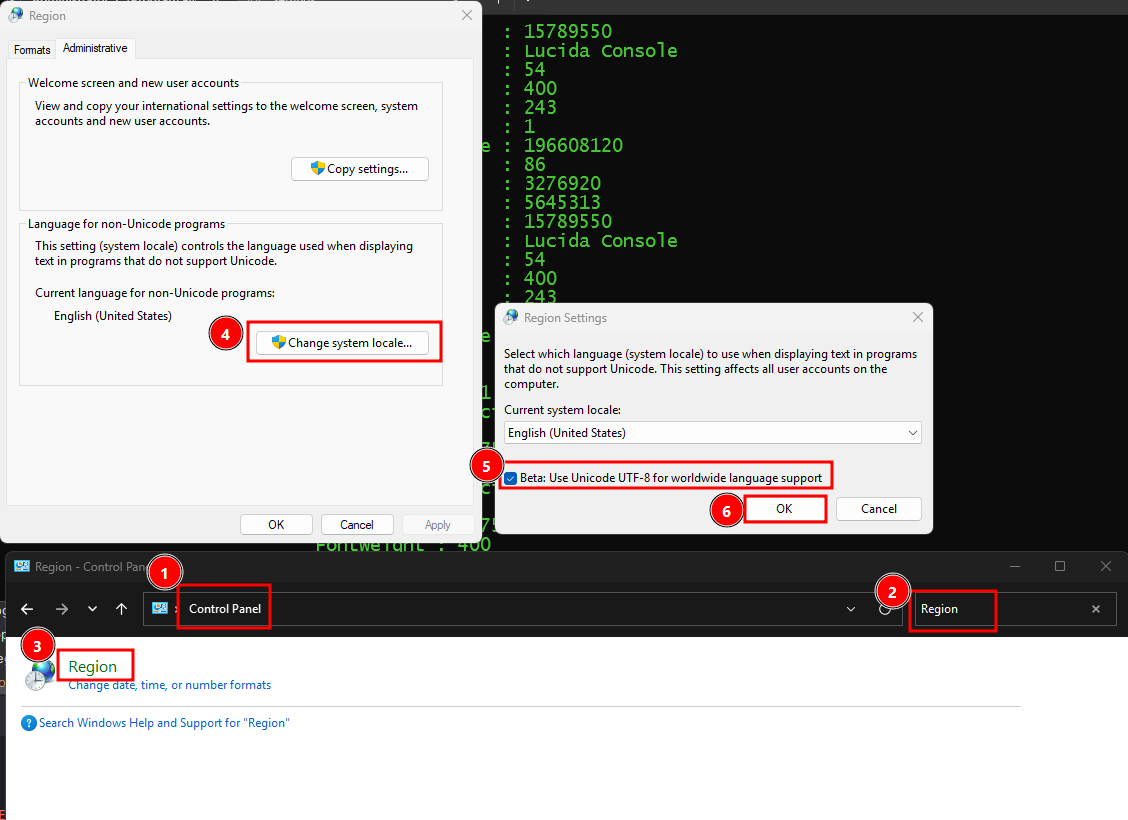Viewport: 1128px width, 820px height.
Task: Open the Current system locale dropdown
Action: 712,433
